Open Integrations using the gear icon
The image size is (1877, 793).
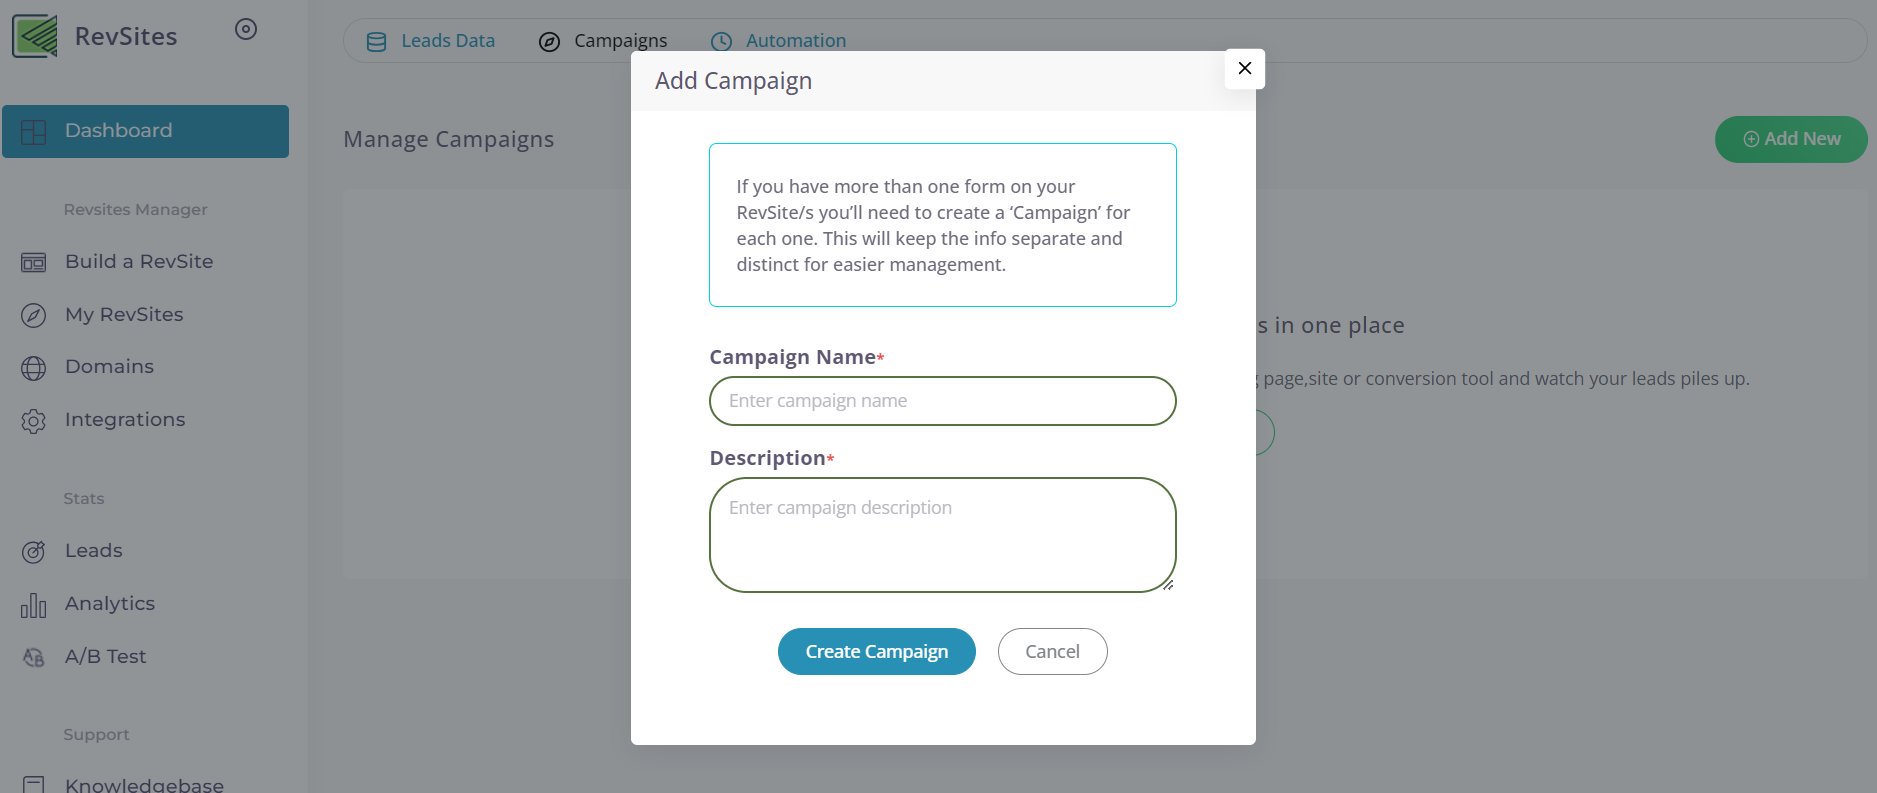pos(34,419)
